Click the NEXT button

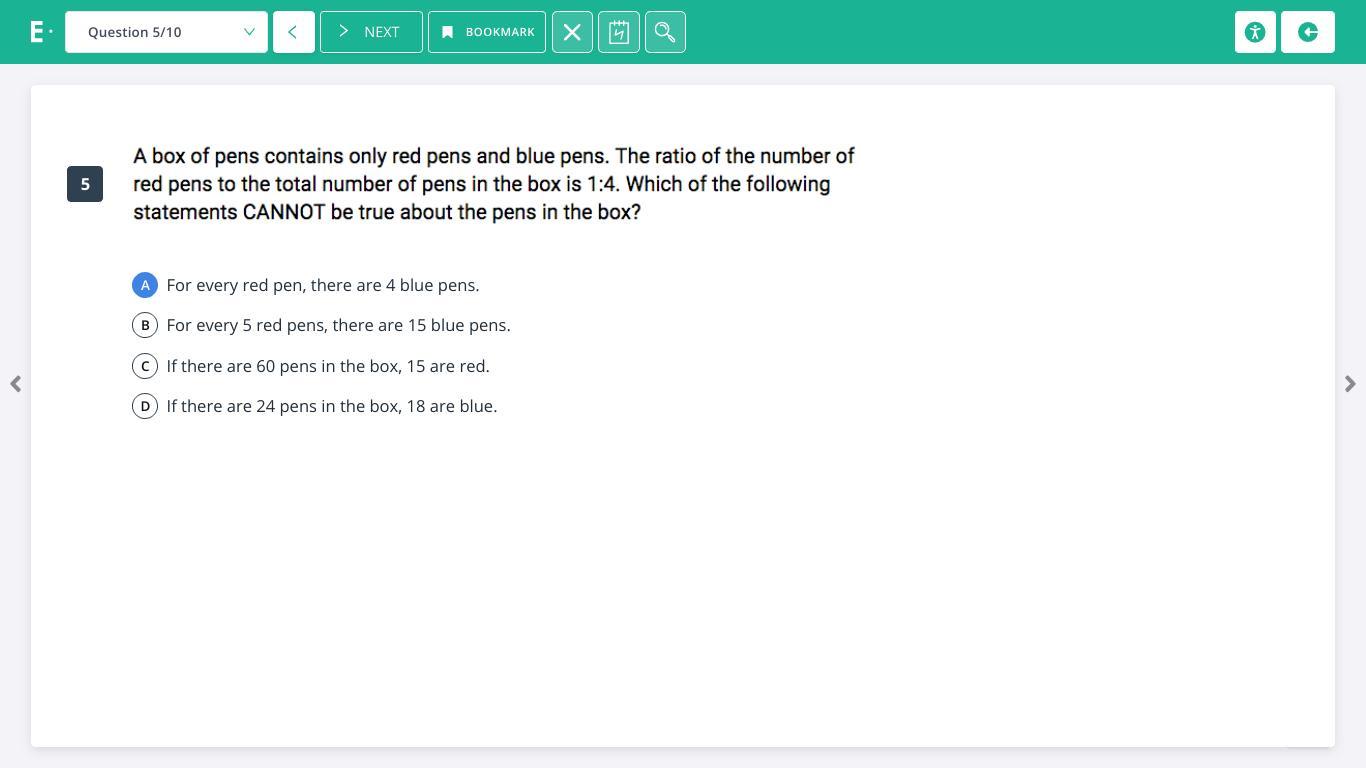point(371,32)
